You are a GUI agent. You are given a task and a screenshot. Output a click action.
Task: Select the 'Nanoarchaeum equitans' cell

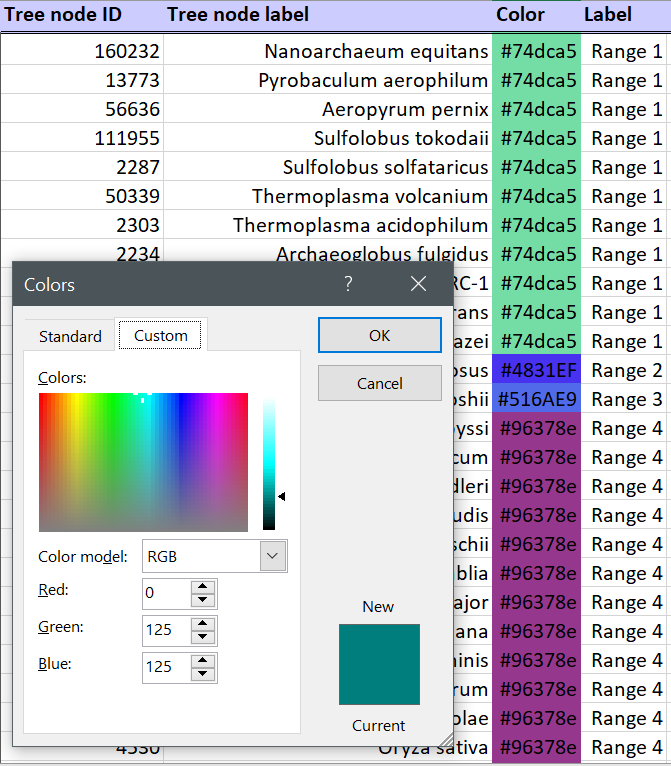[328, 51]
